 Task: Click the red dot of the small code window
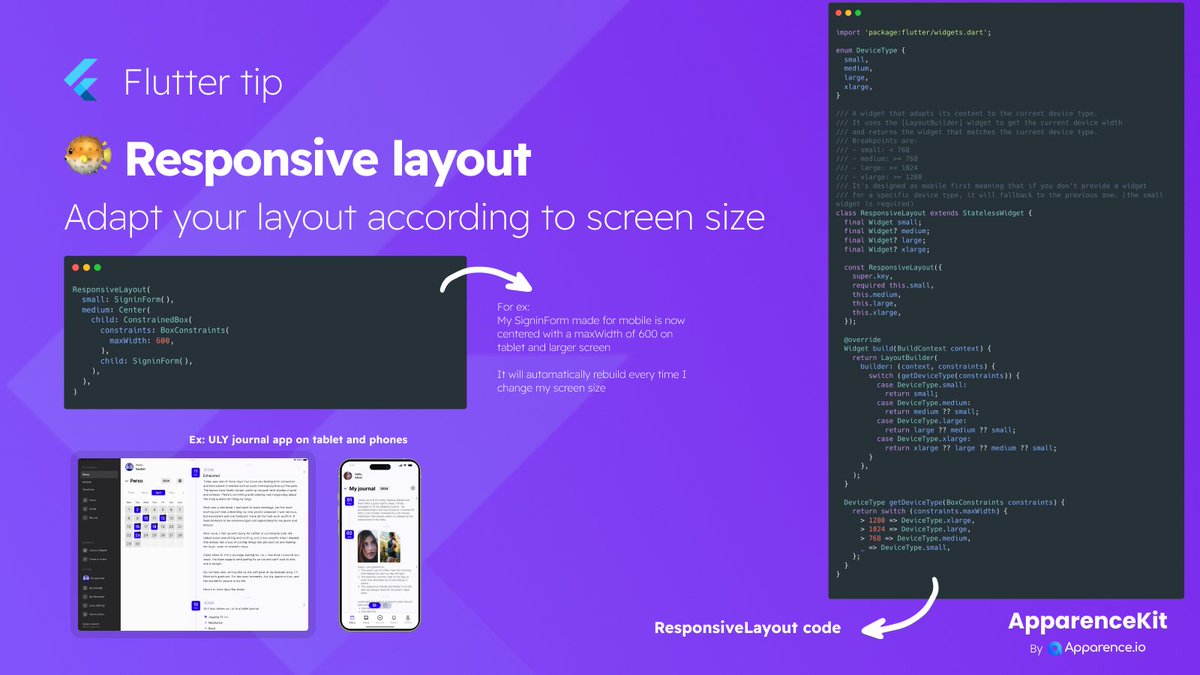click(x=73, y=267)
